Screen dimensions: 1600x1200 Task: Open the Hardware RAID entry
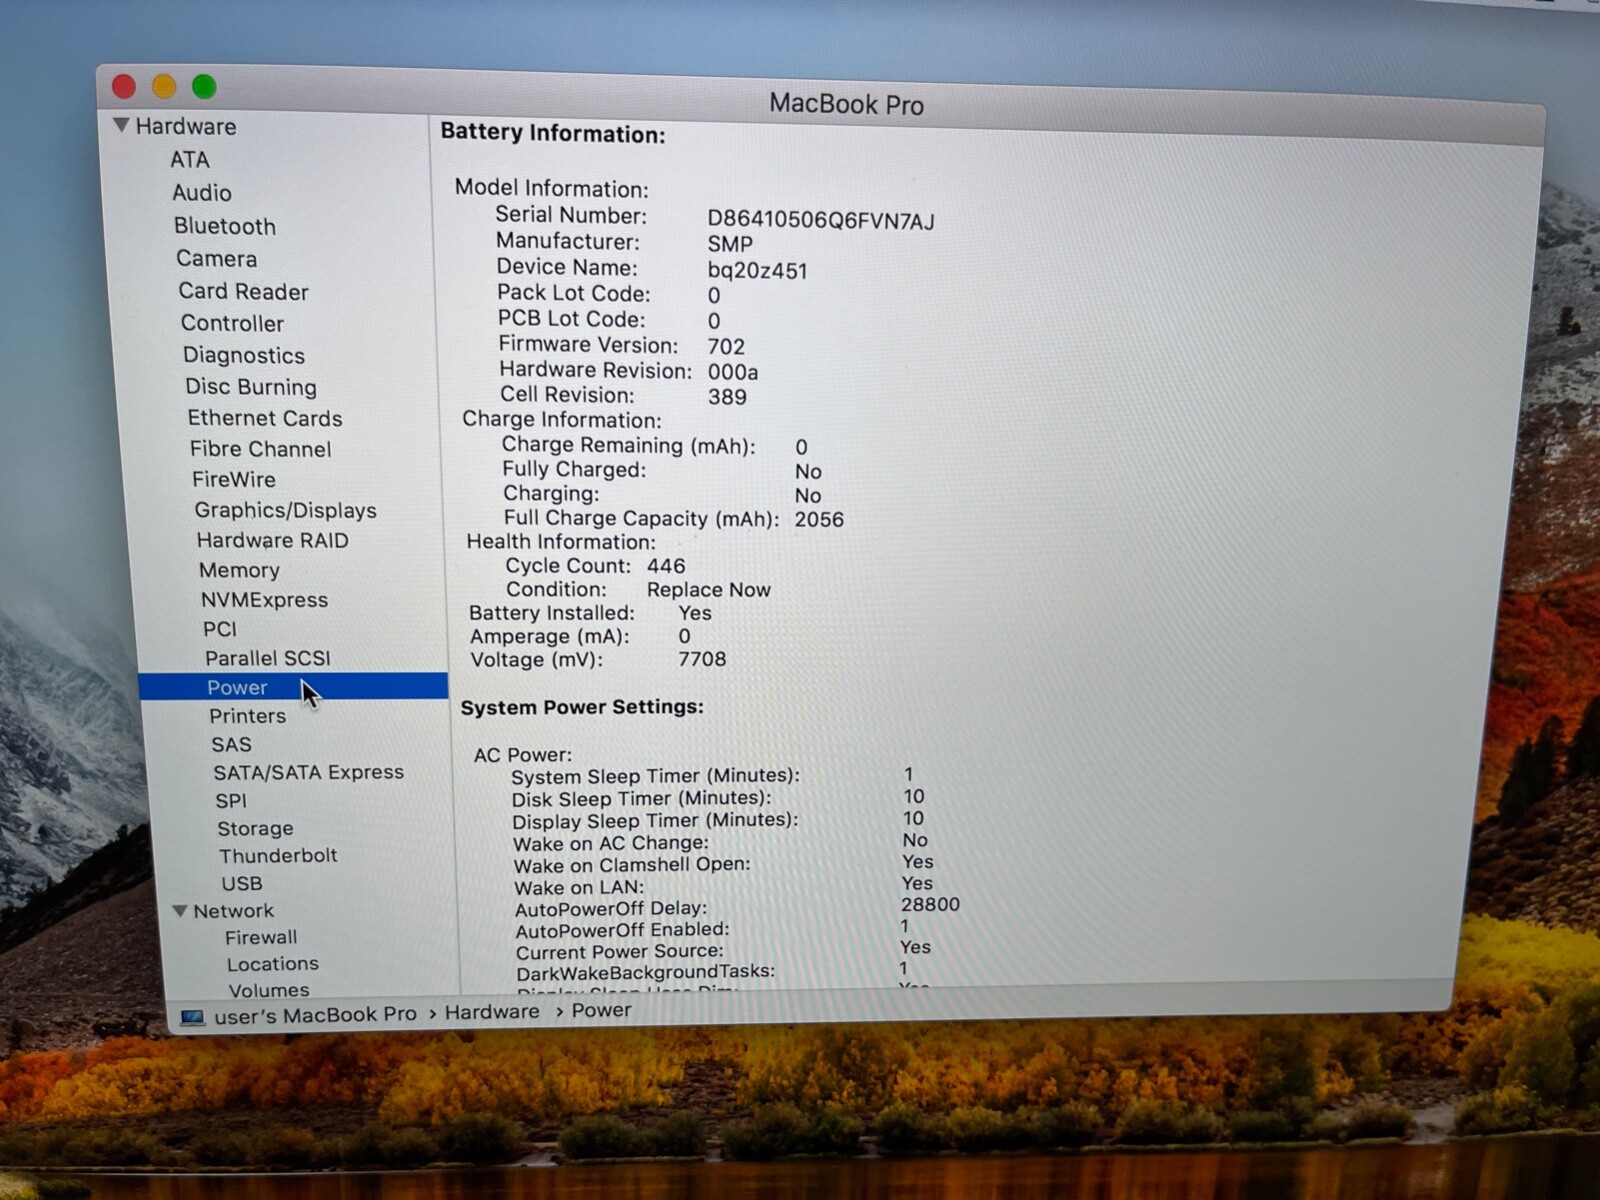click(x=273, y=541)
